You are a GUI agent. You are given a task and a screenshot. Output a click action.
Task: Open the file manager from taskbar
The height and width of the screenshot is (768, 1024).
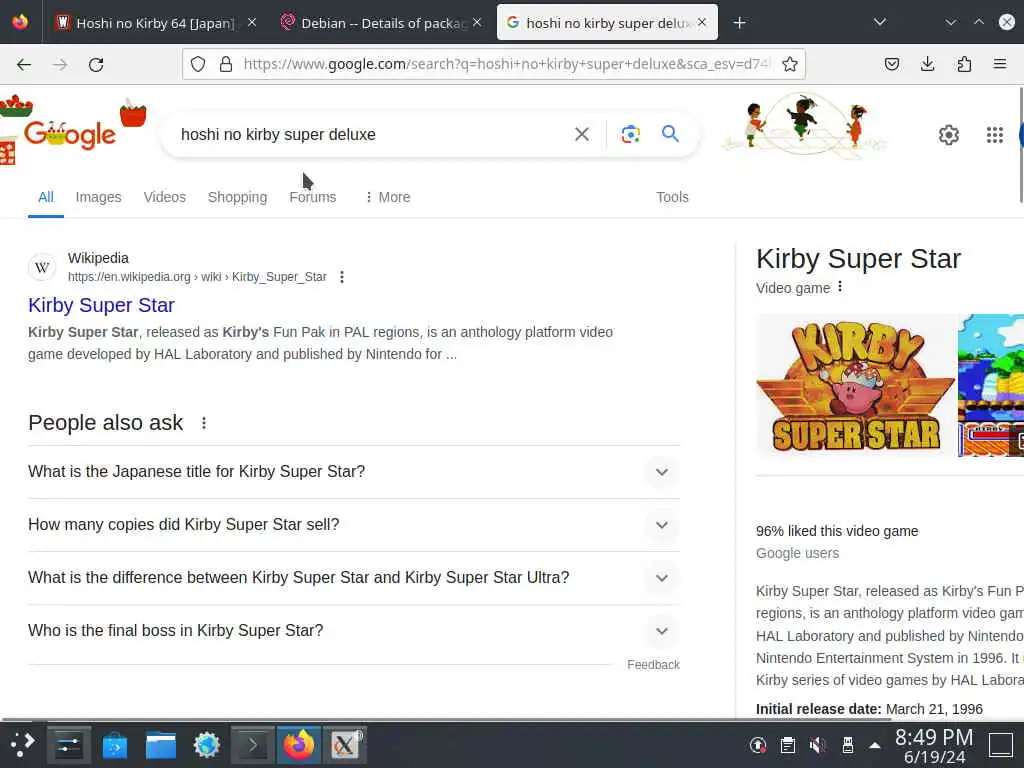click(161, 744)
